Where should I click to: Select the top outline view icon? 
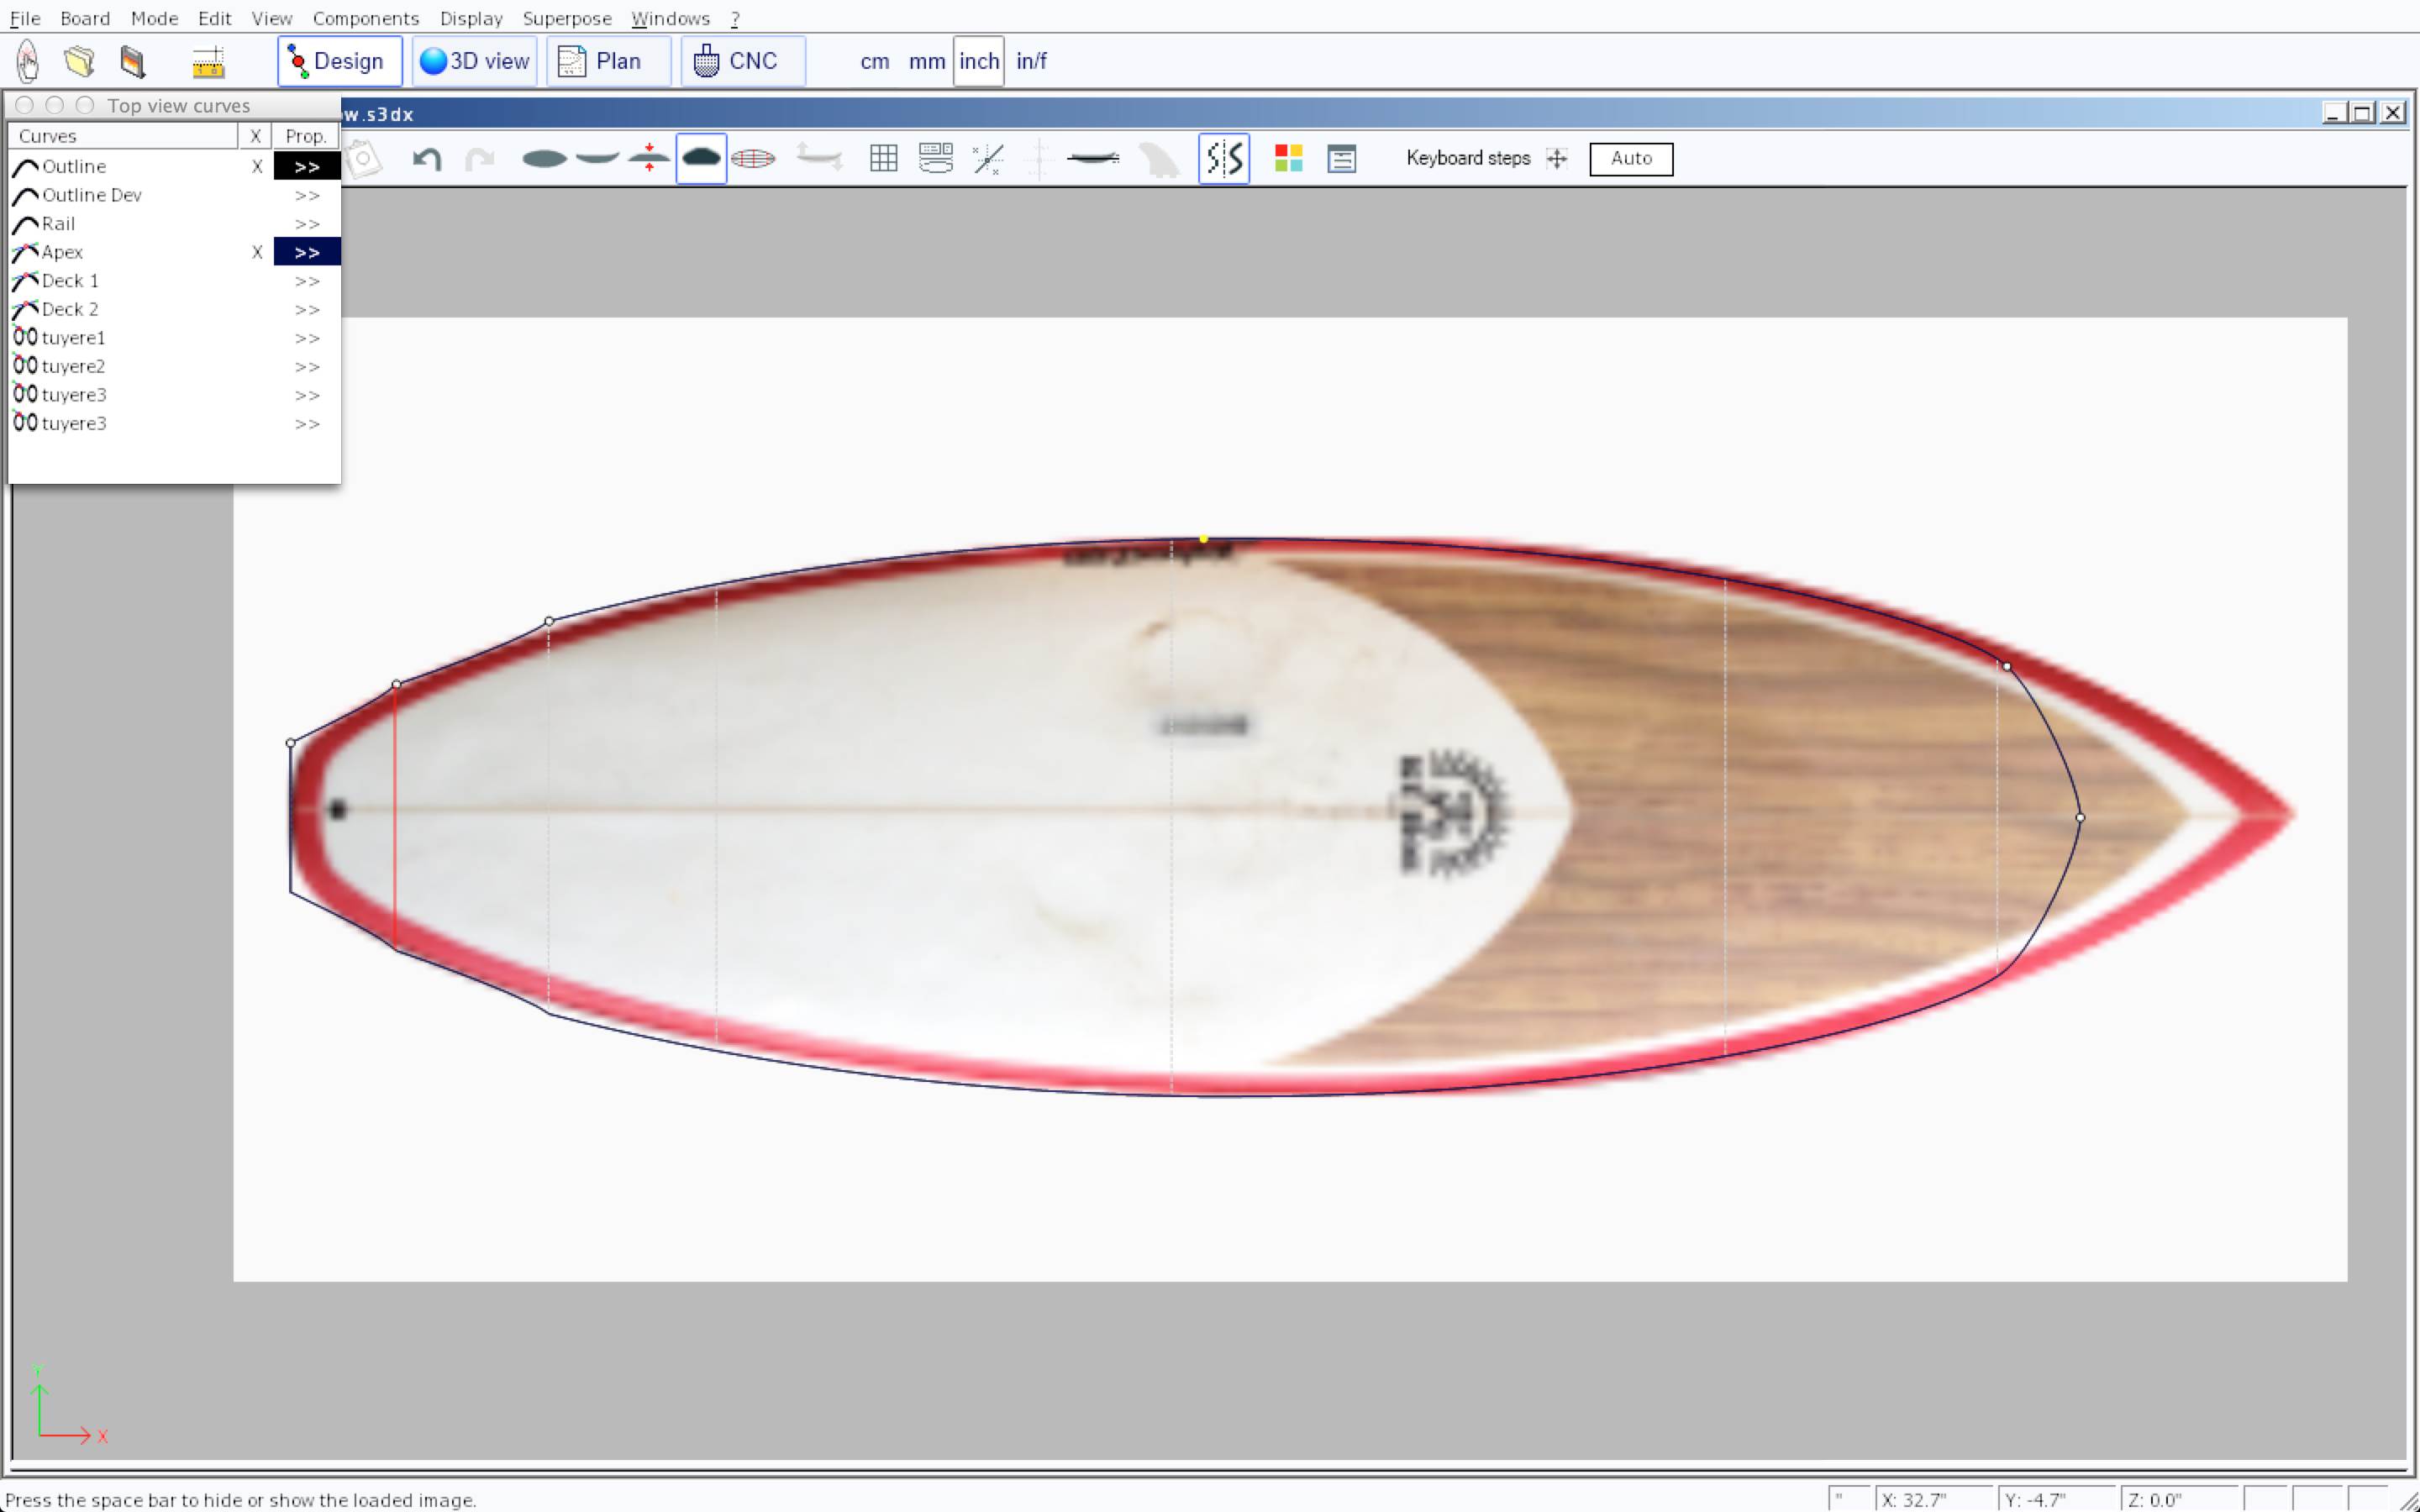(544, 159)
